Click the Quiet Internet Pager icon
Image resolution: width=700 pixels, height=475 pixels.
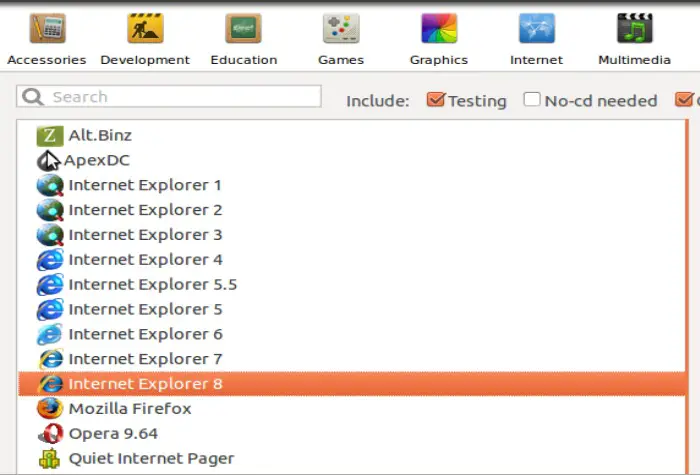pos(50,458)
